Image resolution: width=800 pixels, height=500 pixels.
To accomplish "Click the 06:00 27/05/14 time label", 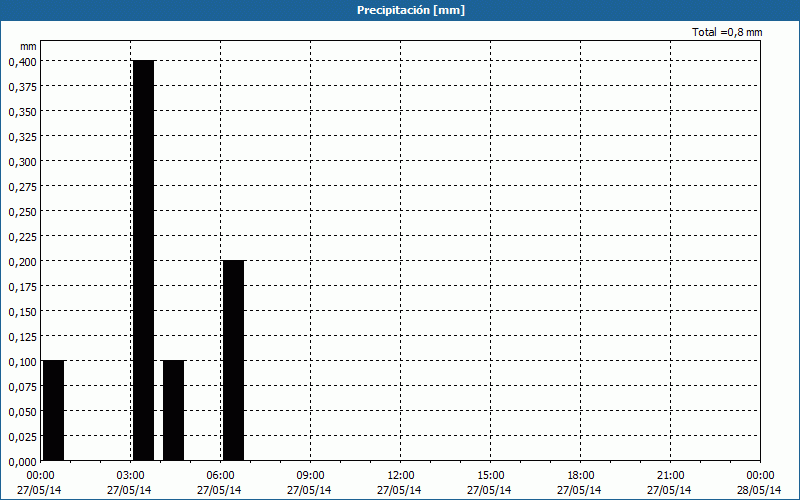I will pyautogui.click(x=219, y=483).
